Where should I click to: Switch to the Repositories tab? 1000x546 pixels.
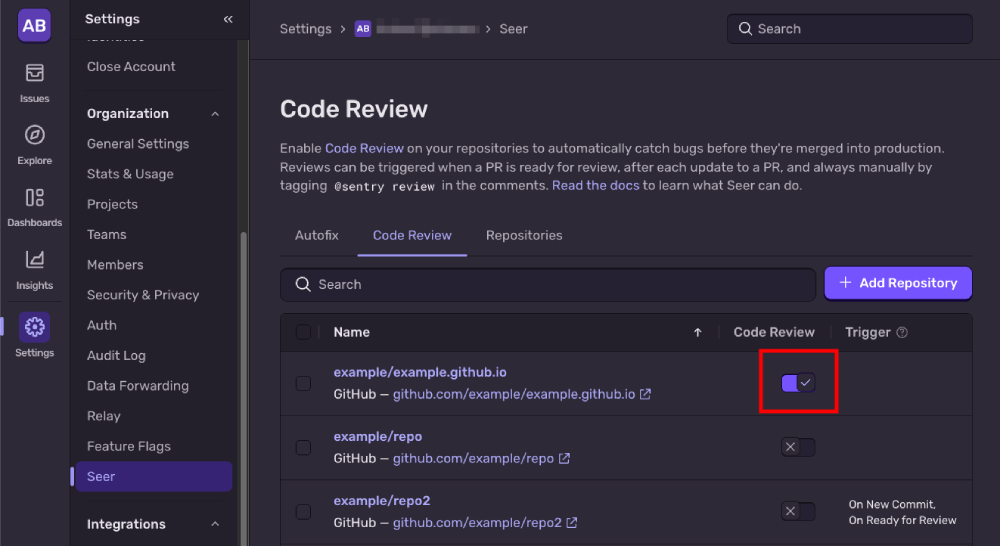click(524, 235)
